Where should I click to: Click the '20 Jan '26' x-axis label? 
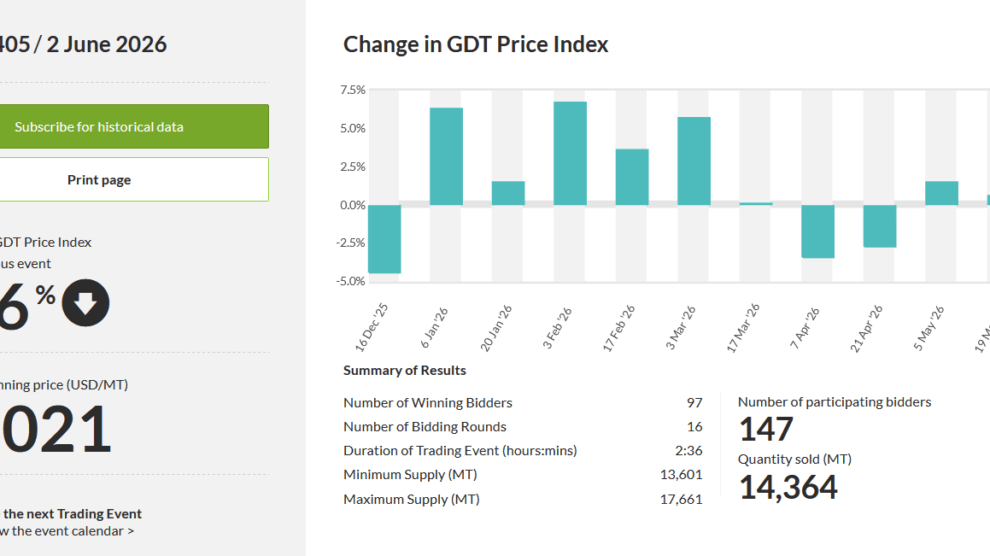[496, 328]
